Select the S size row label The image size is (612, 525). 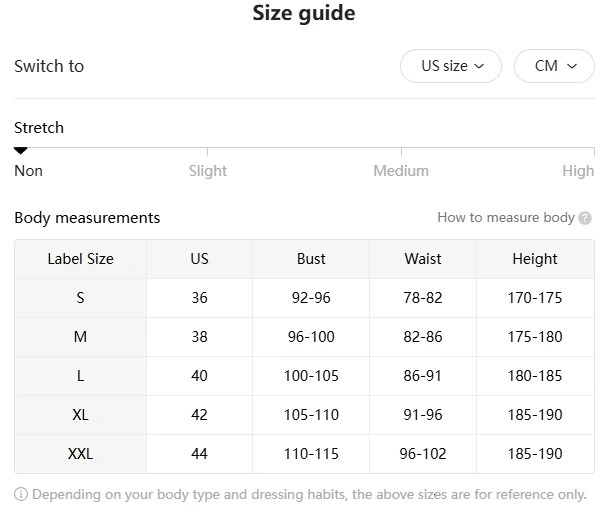tap(80, 298)
